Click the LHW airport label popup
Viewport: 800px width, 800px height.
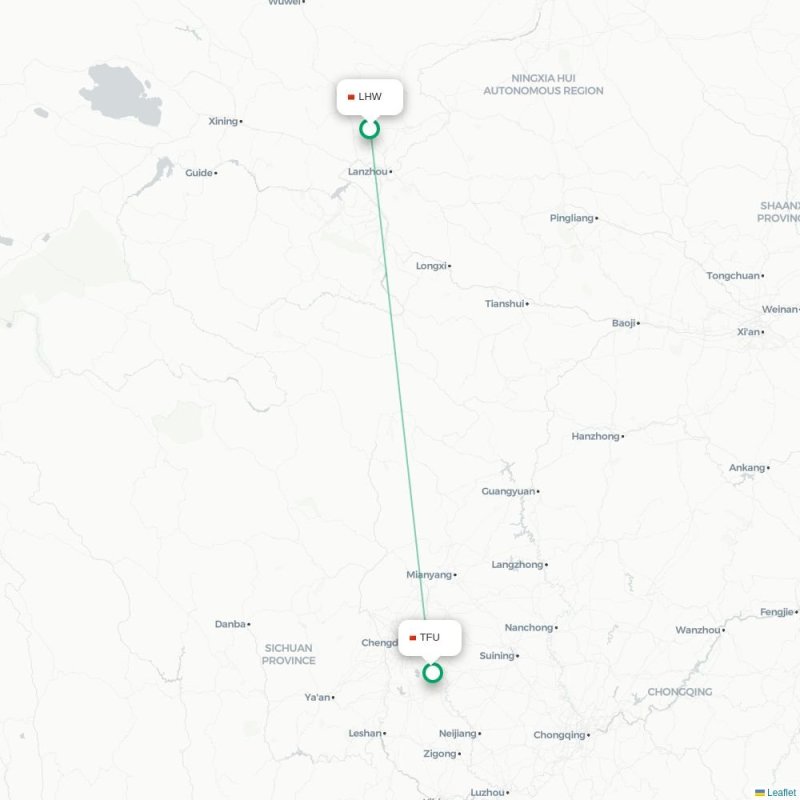click(370, 97)
